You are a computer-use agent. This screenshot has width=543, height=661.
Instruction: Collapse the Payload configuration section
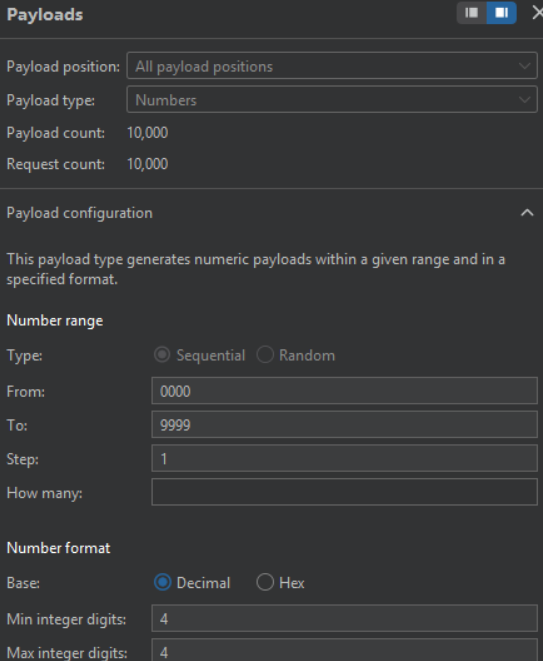(527, 212)
